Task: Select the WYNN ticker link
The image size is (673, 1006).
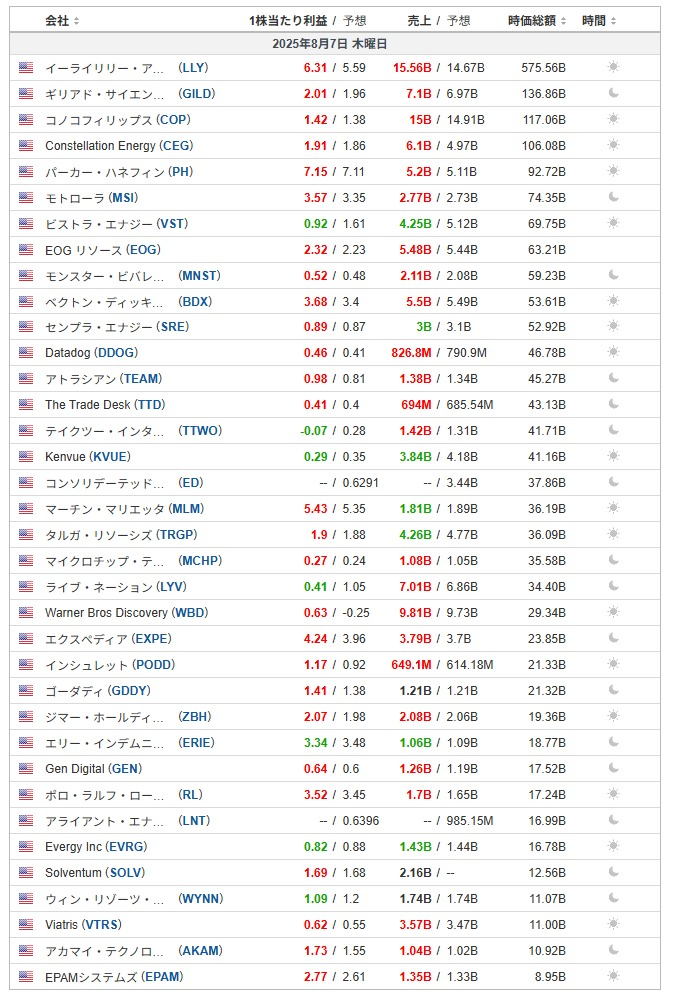Action: tap(201, 899)
